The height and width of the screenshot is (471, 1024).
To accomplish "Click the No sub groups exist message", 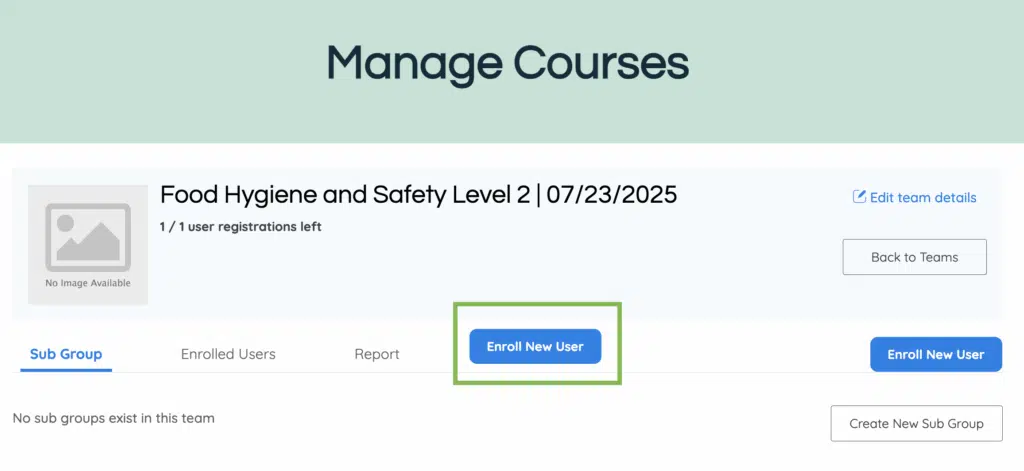I will click(x=113, y=418).
